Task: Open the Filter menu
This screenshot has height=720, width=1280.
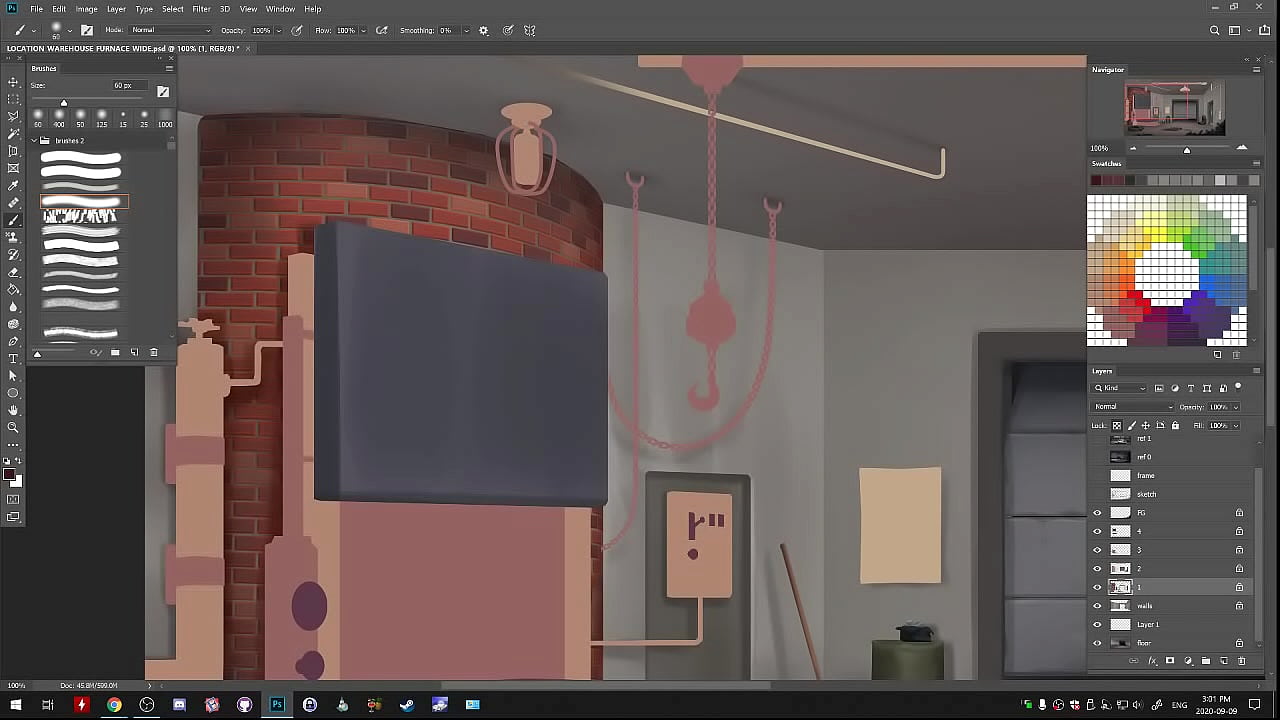Action: click(201, 9)
